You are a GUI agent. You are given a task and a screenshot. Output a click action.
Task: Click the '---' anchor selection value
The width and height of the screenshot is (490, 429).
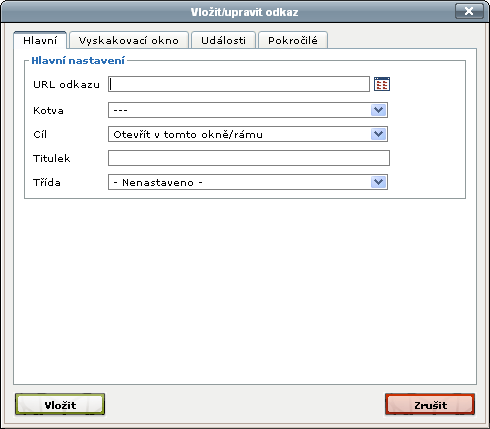point(120,110)
